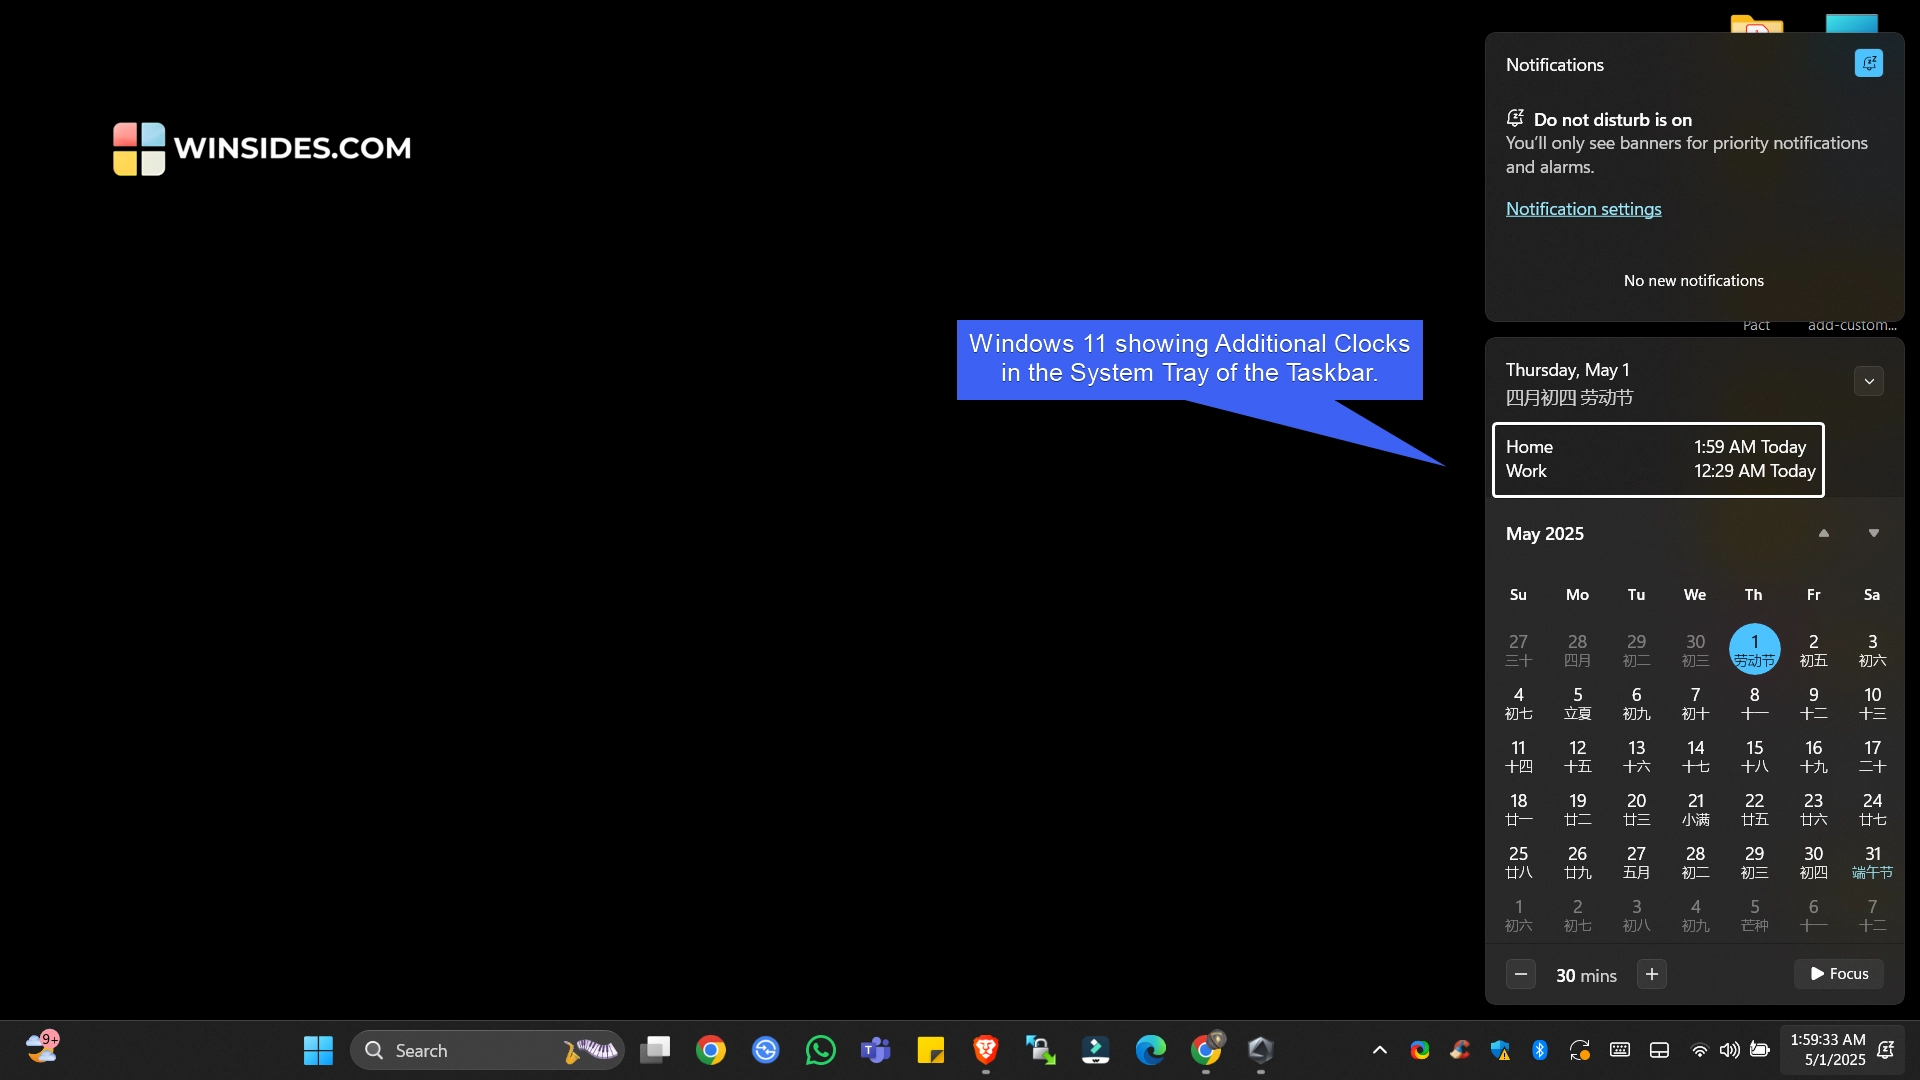Open CCleaner from the system tray
The width and height of the screenshot is (1920, 1080).
tap(1460, 1050)
